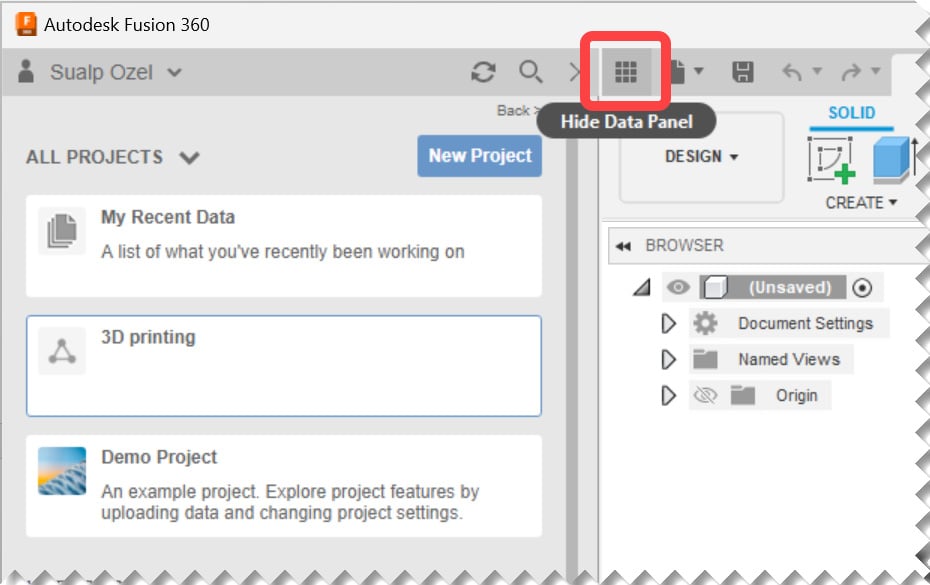Click the (Unsaved) component cube icon
Screen dimensions: 930x585
pos(715,288)
